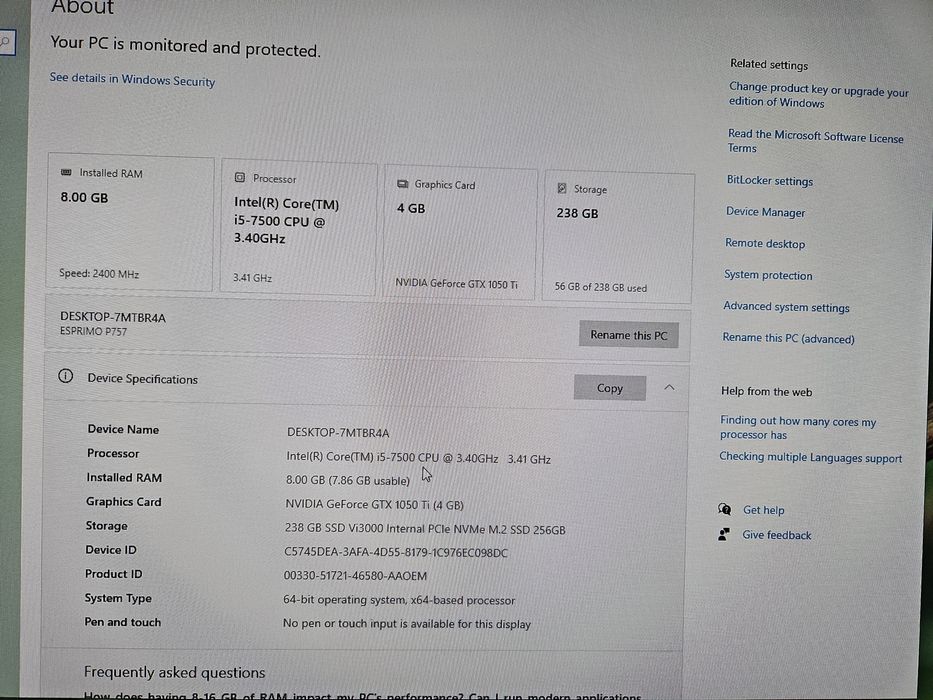
Task: Open BitLocker settings
Action: point(769,181)
